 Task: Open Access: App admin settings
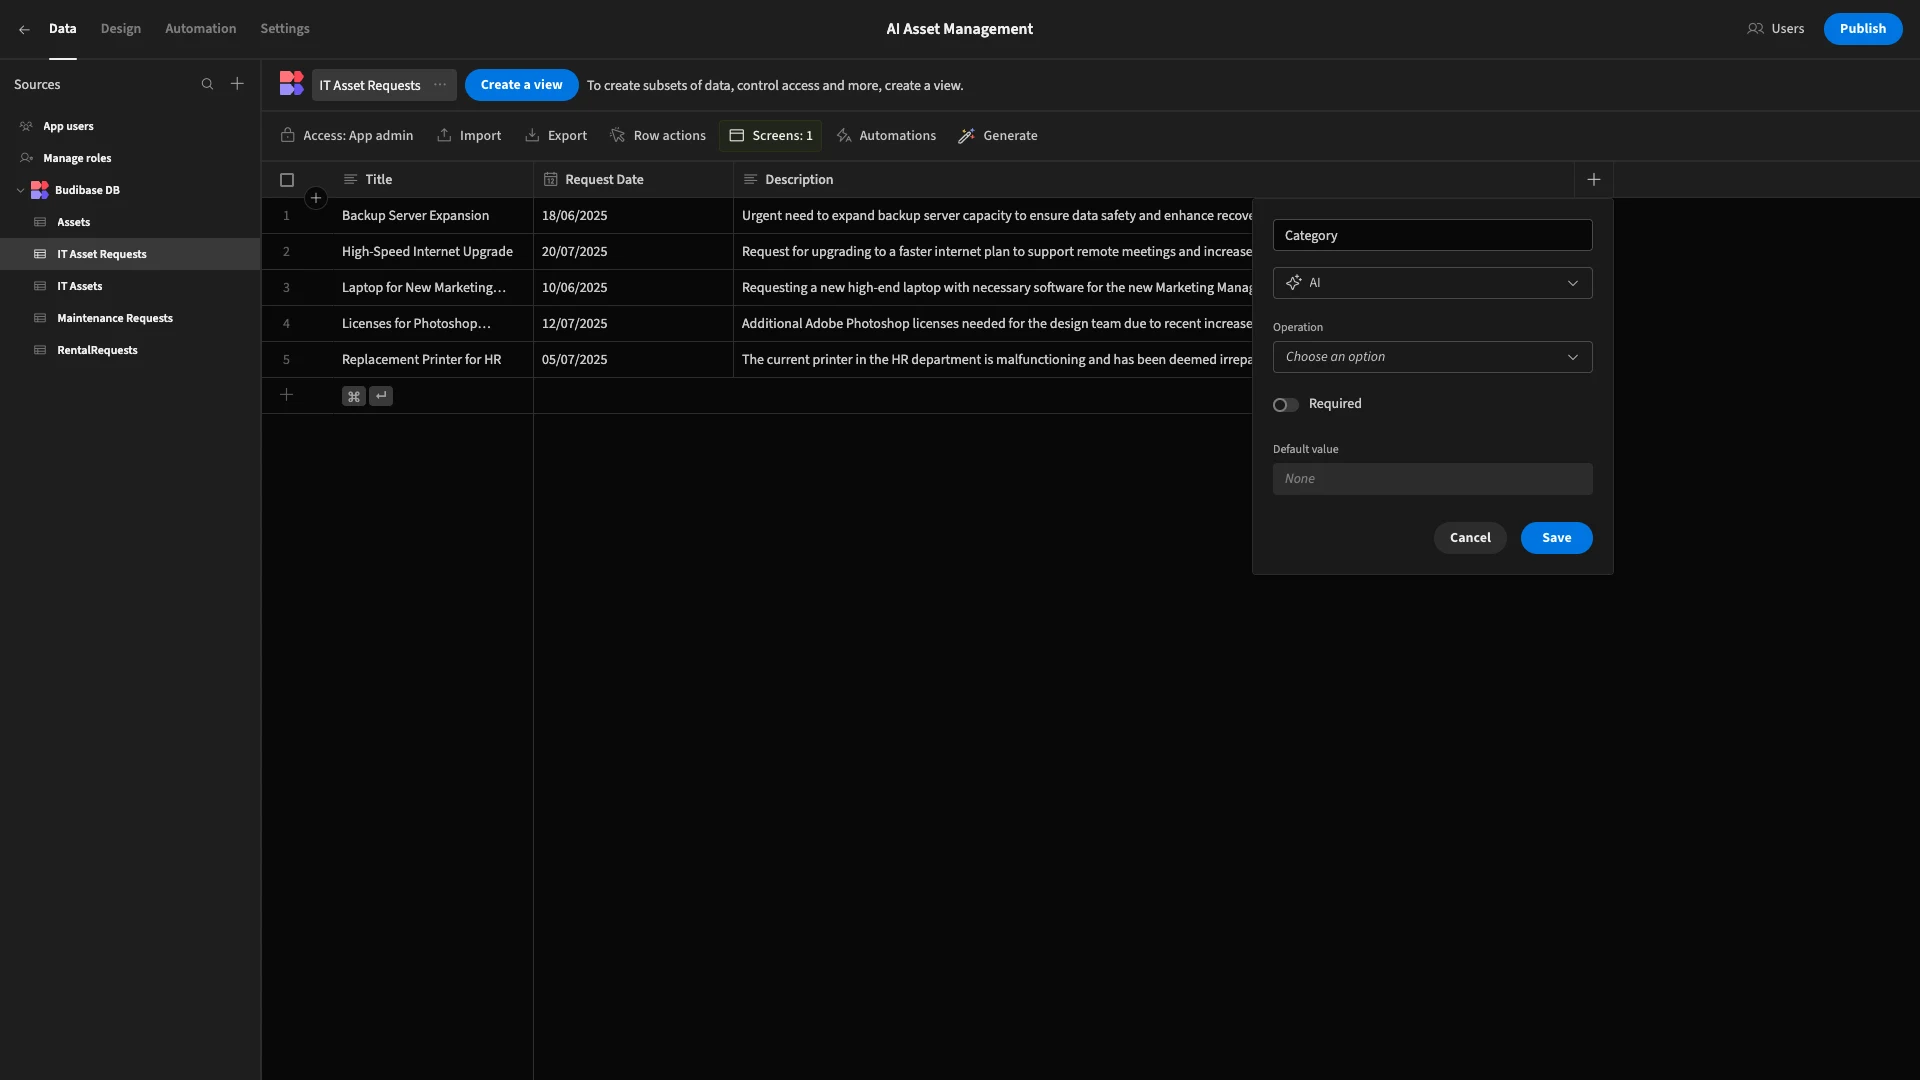tap(347, 136)
